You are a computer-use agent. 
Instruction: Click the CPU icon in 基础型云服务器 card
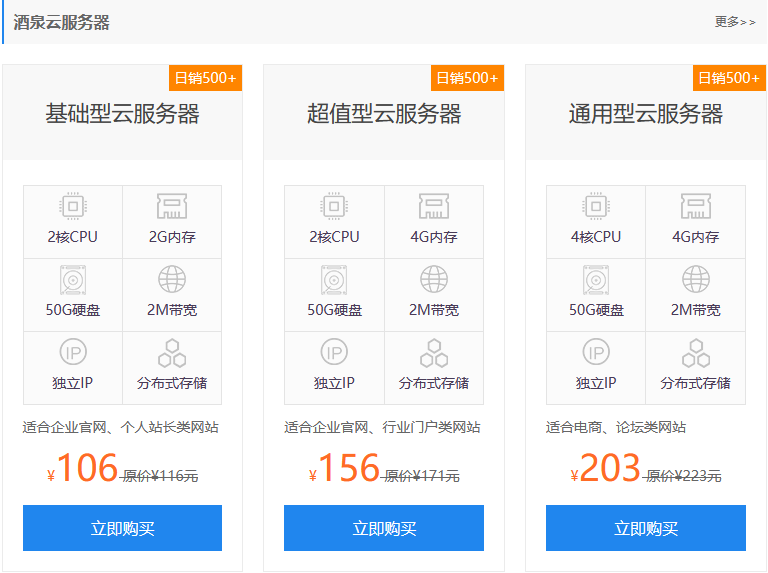(73, 206)
